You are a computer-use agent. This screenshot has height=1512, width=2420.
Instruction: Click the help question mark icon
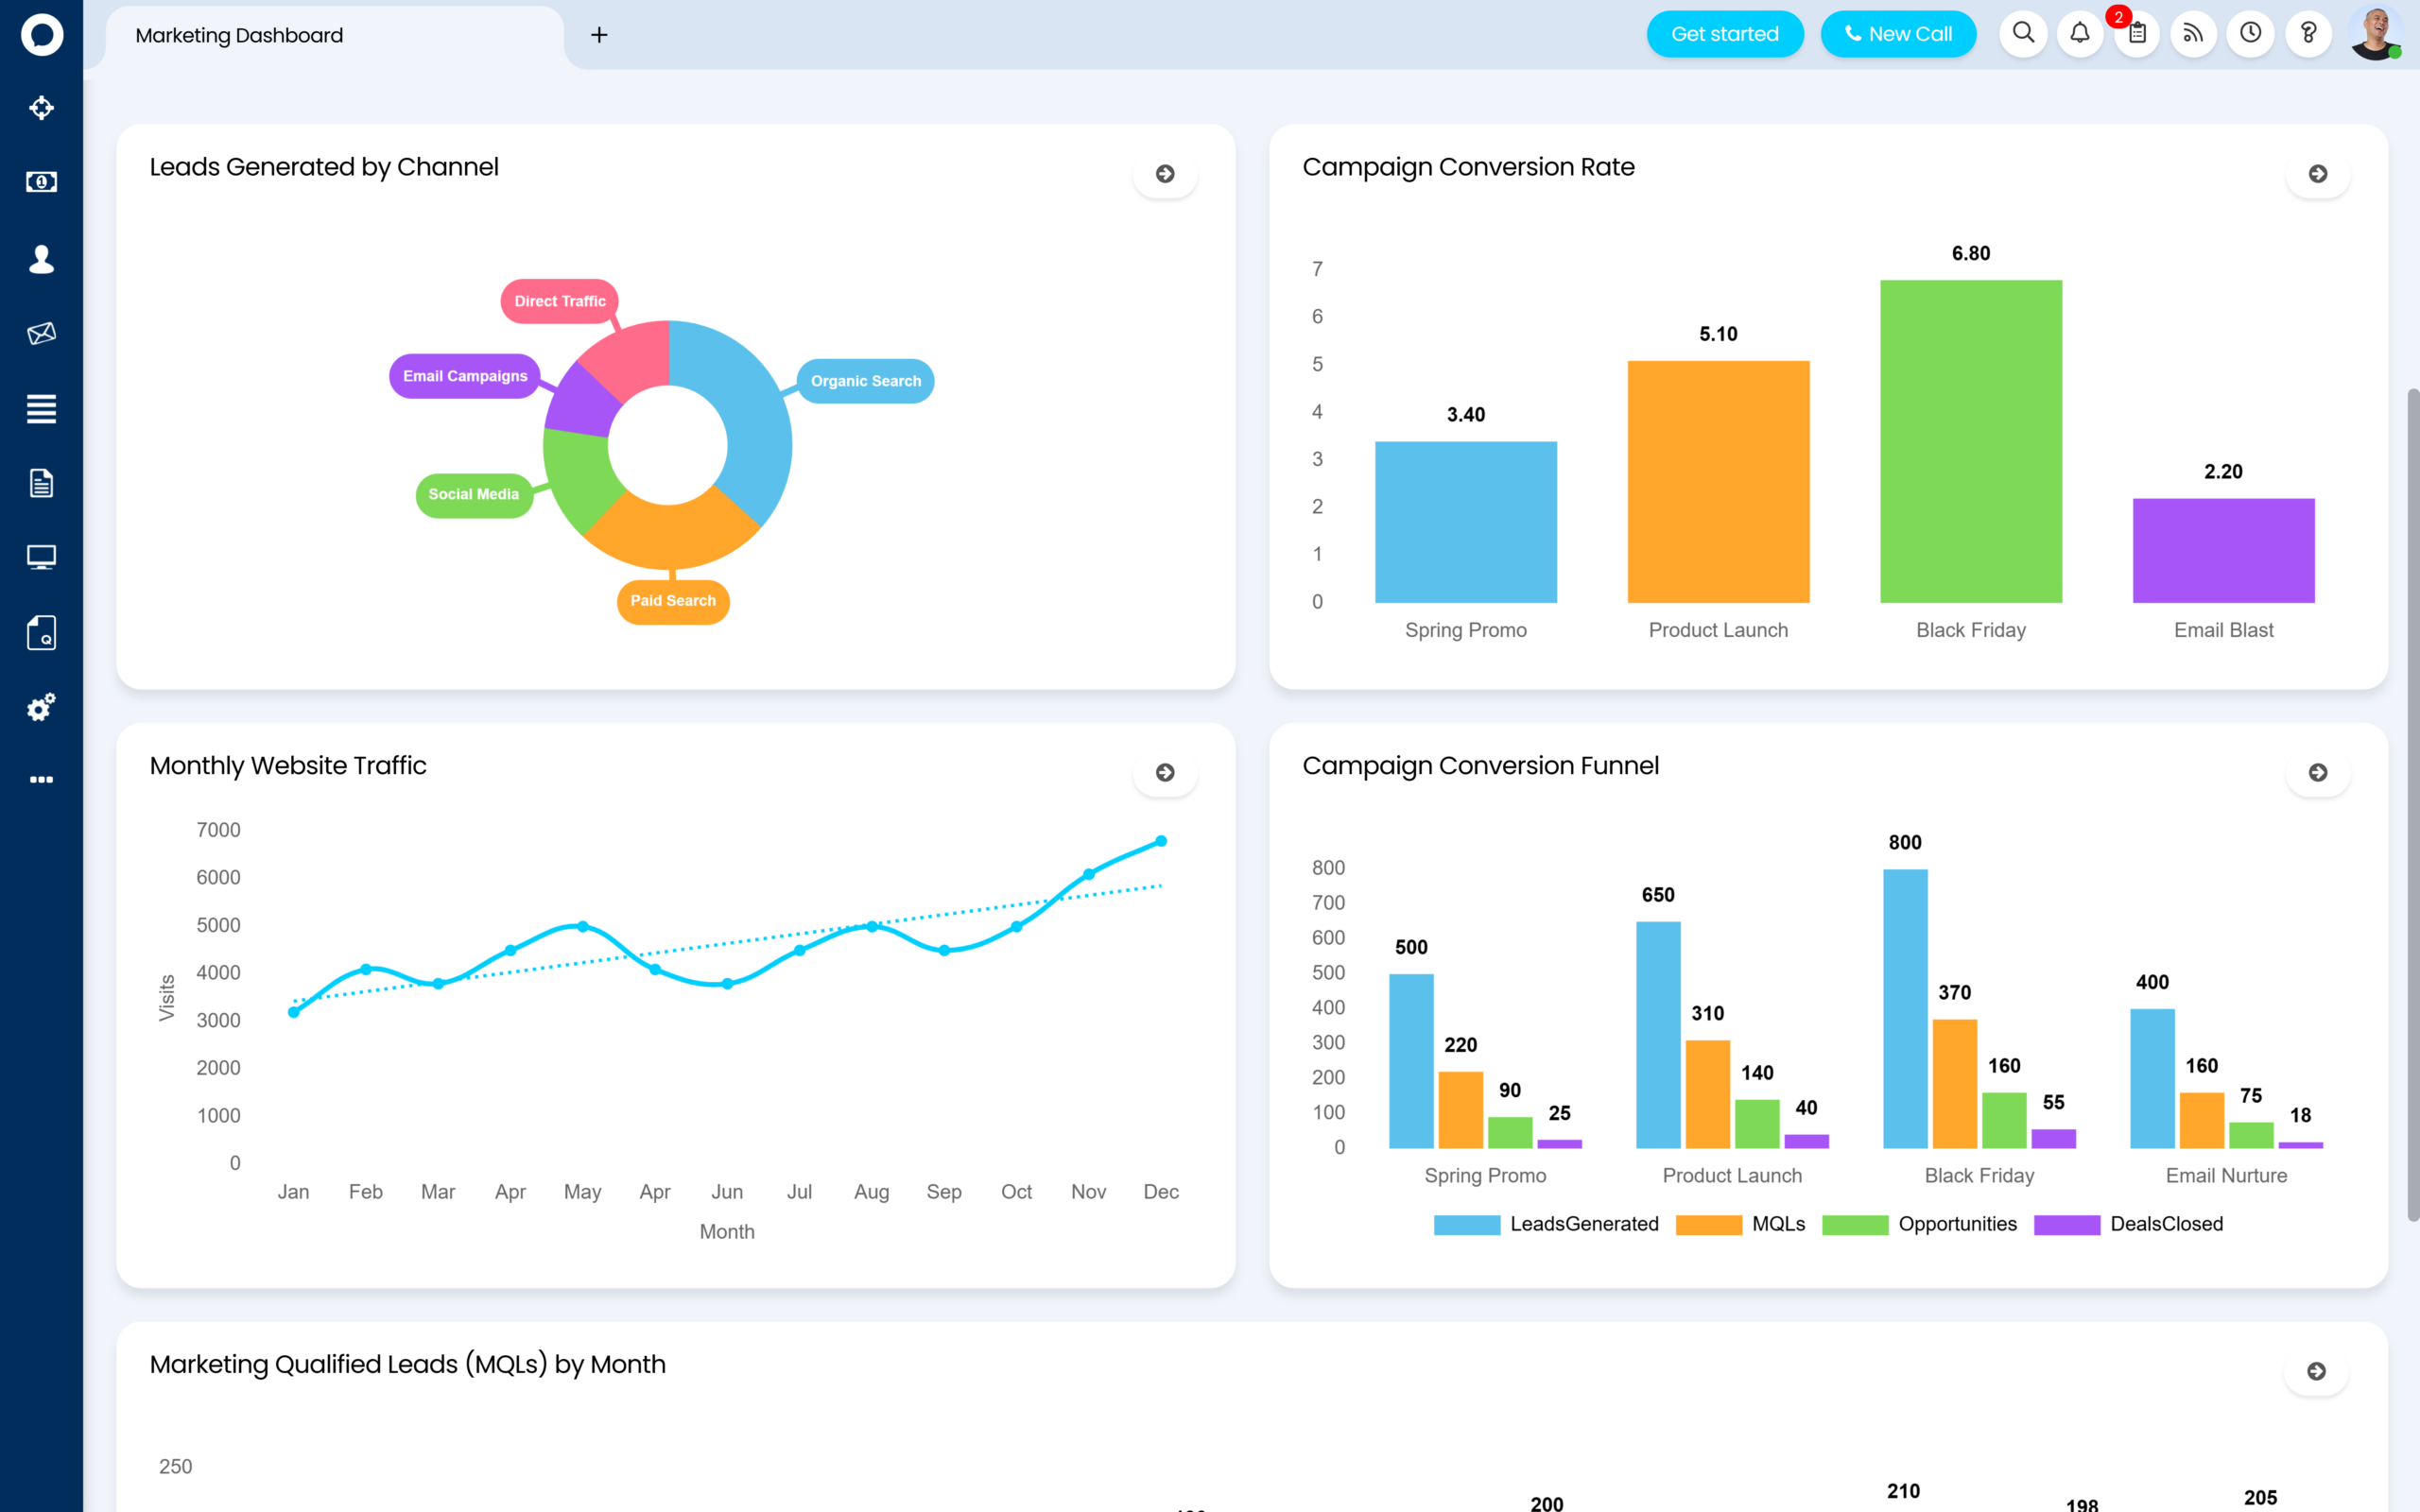[2308, 34]
